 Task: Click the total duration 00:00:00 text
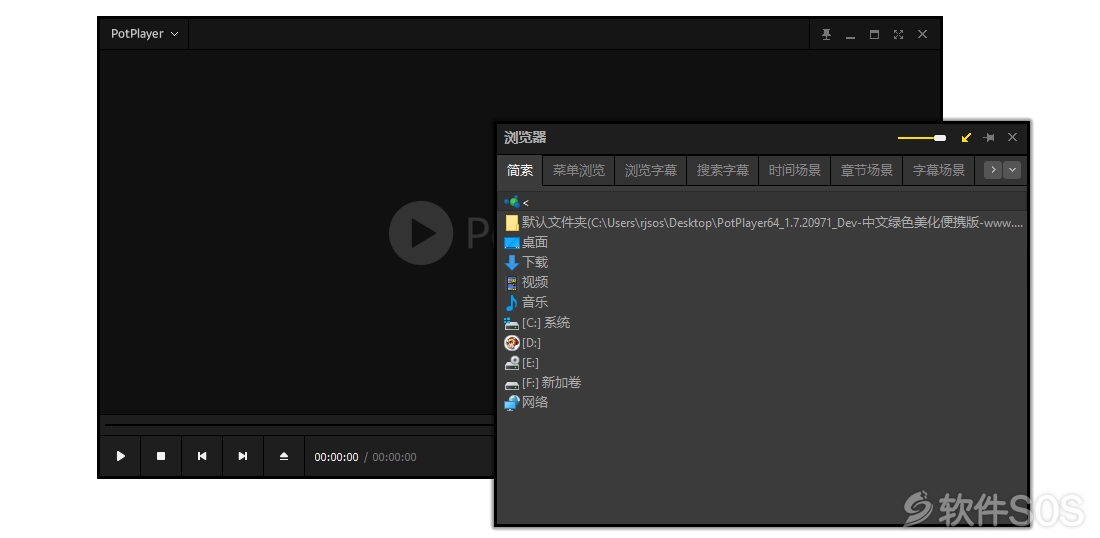pos(394,457)
